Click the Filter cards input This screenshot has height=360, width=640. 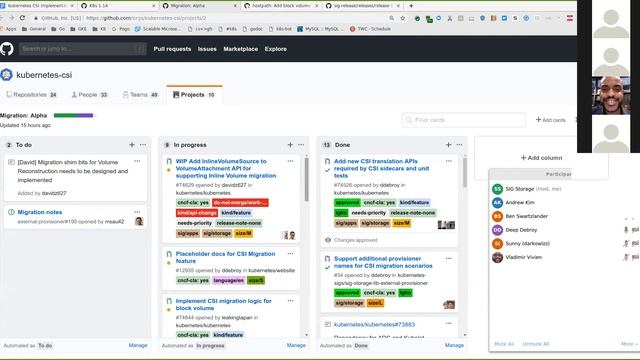tap(464, 120)
